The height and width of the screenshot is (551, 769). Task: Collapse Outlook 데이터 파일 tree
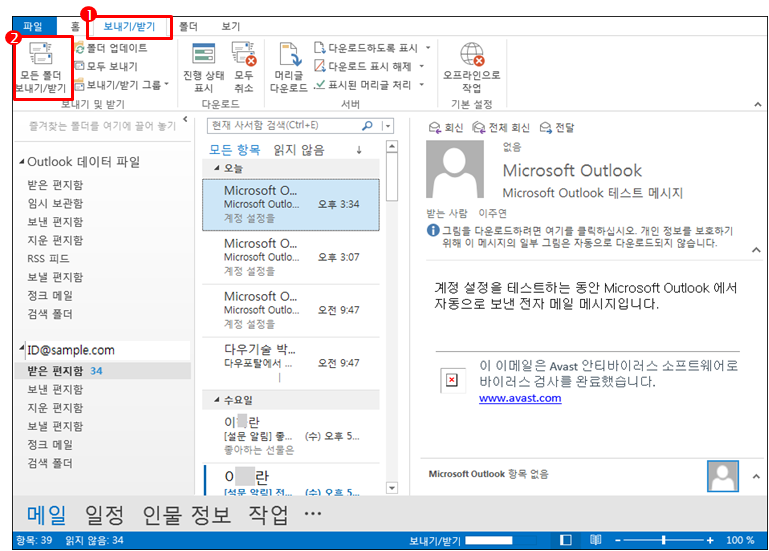pyautogui.click(x=22, y=161)
